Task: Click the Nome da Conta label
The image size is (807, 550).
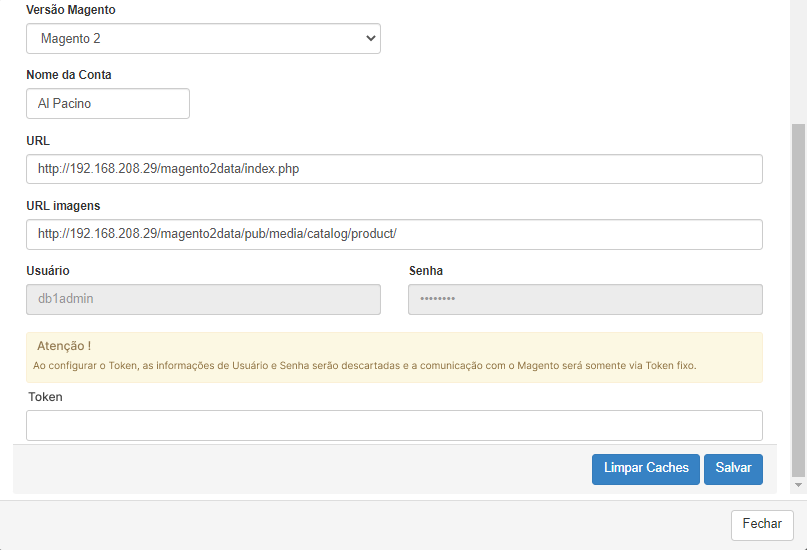Action: (69, 75)
